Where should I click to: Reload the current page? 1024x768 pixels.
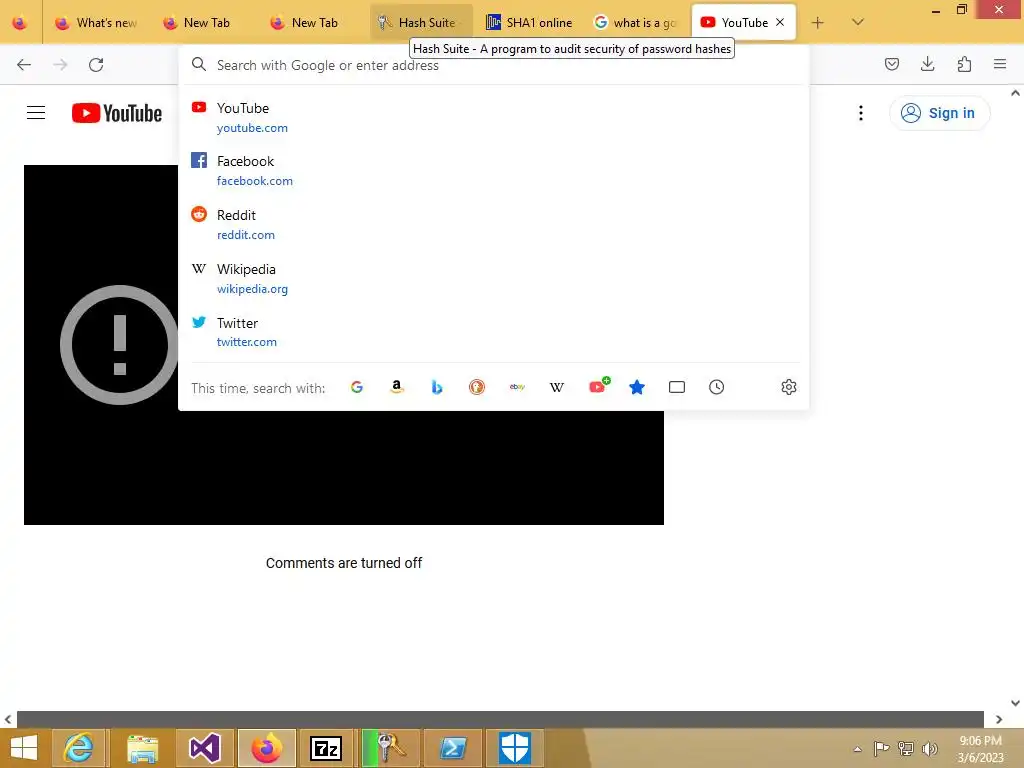tap(96, 65)
